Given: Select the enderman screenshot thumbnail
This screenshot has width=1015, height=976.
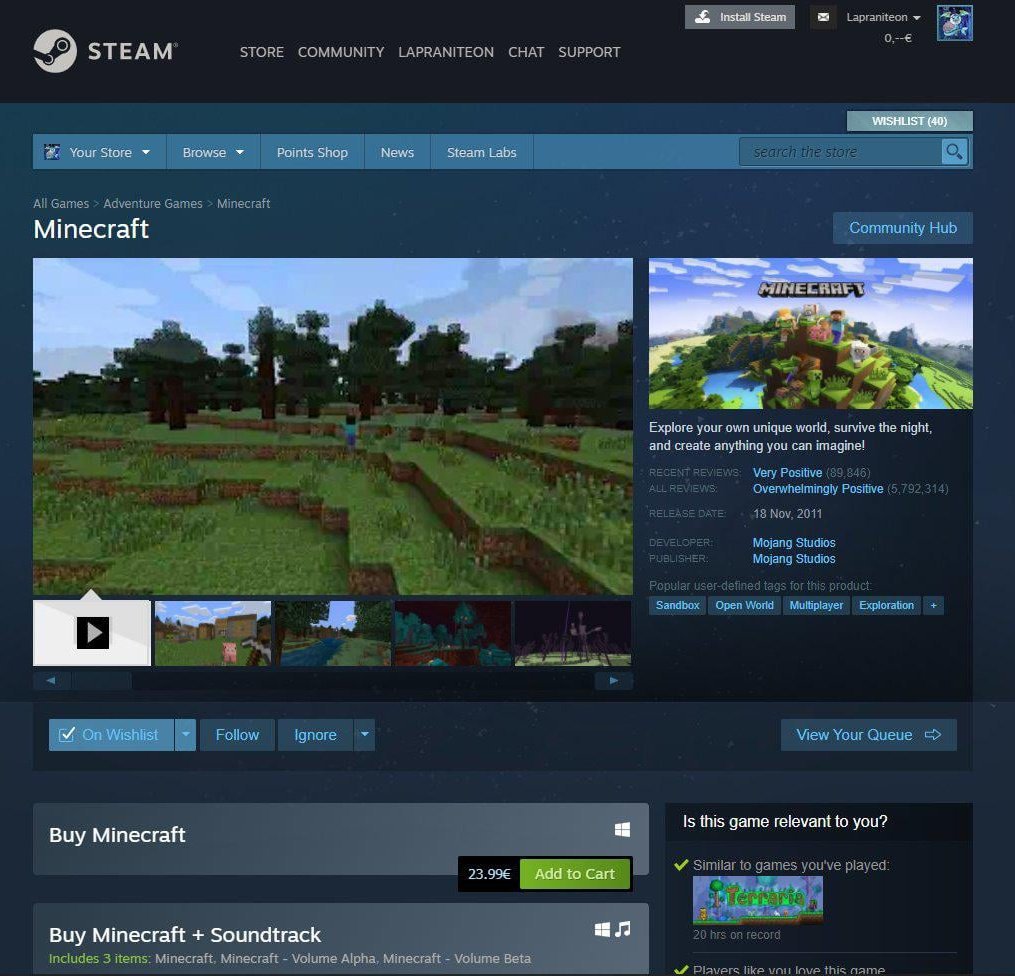Looking at the screenshot, I should [x=573, y=633].
